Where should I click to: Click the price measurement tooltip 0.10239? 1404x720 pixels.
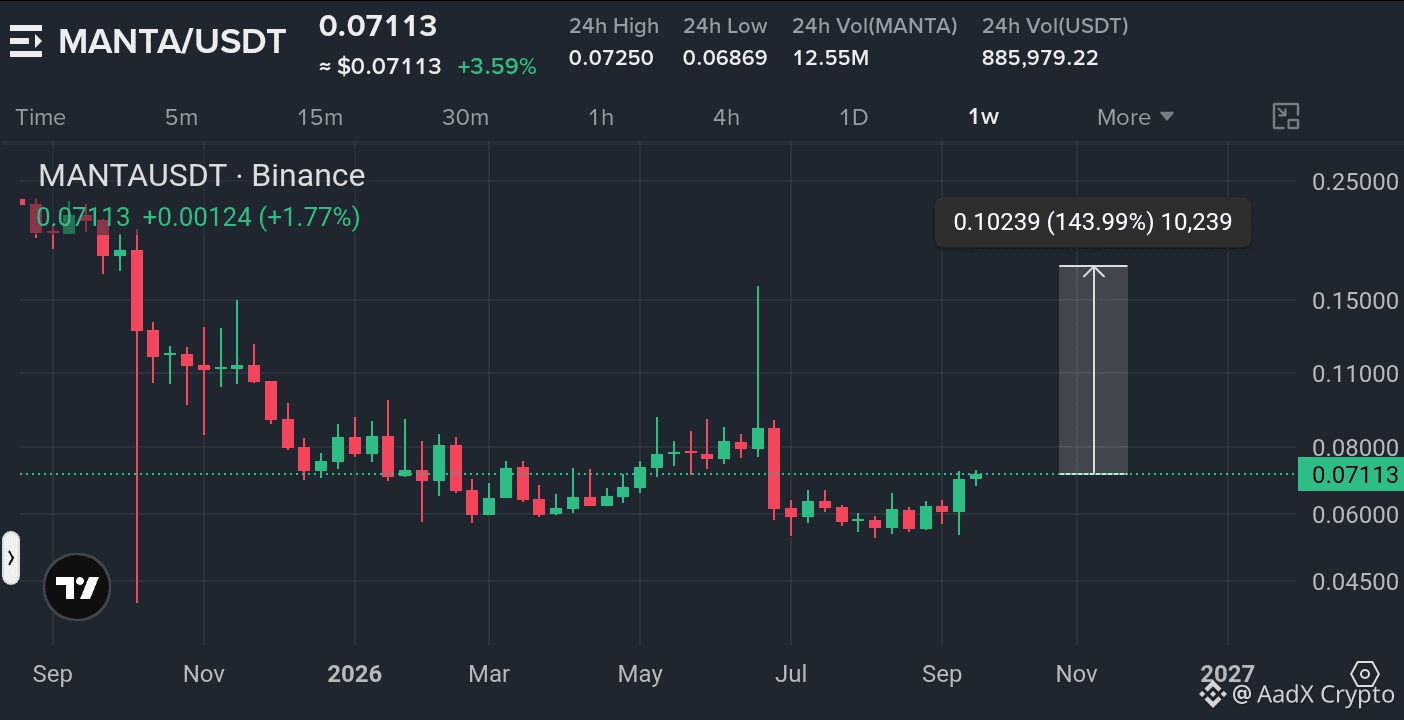(1093, 222)
